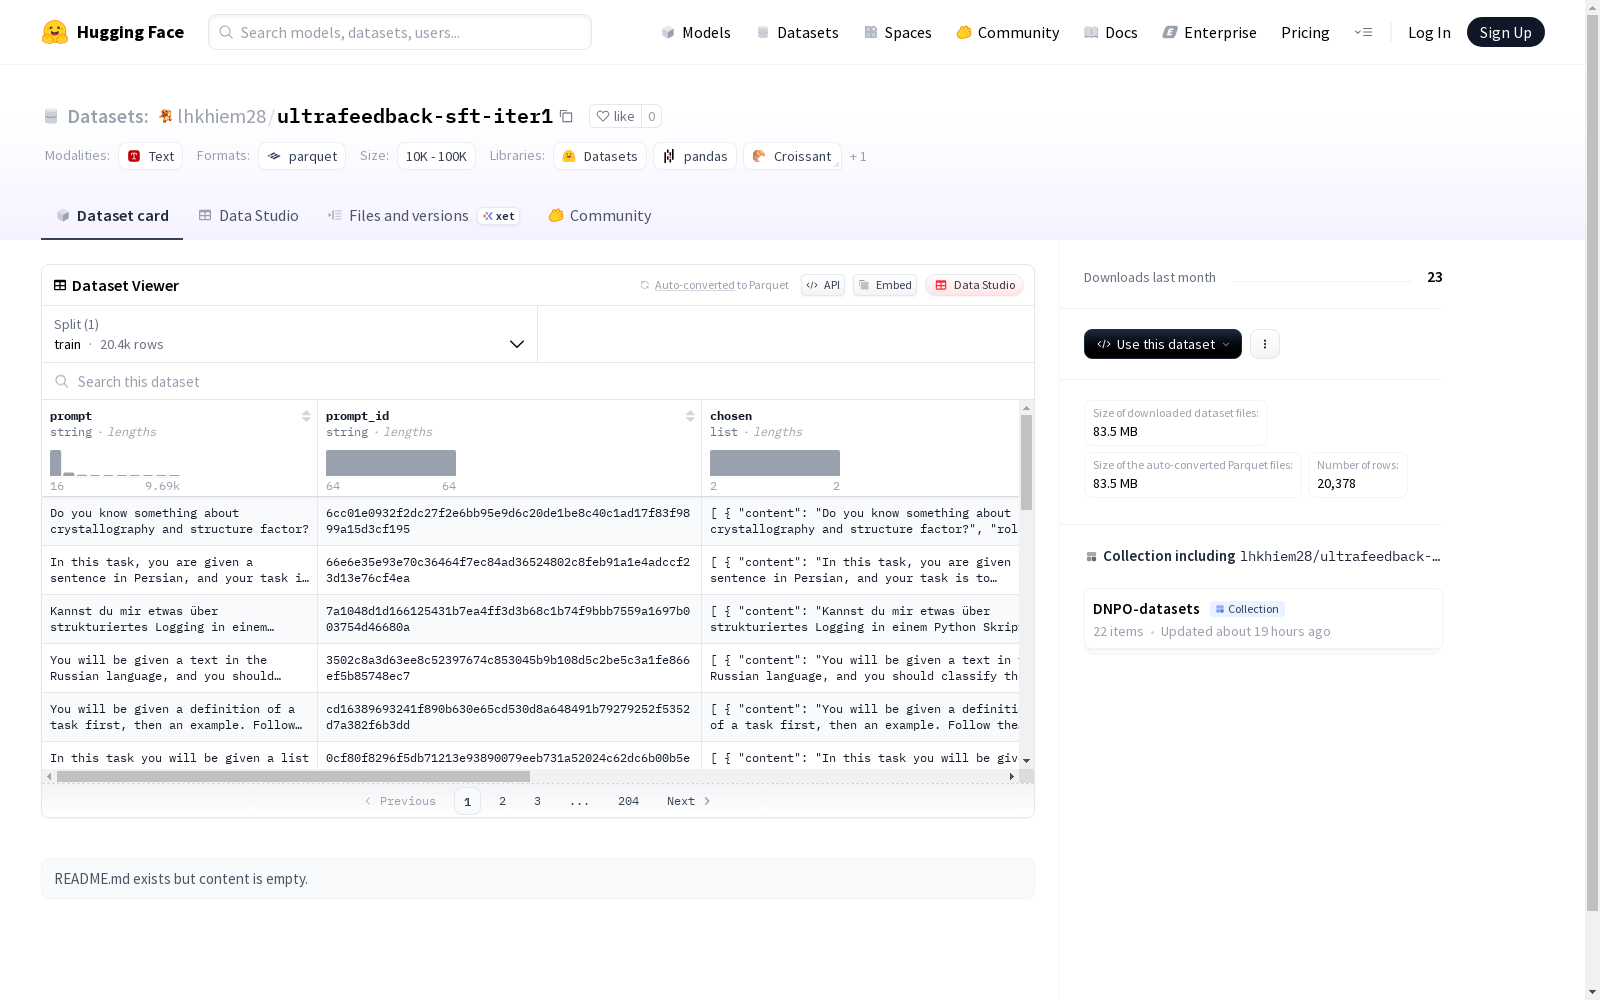The width and height of the screenshot is (1600, 1000).
Task: Focus the Search this dataset field
Action: pyautogui.click(x=538, y=382)
